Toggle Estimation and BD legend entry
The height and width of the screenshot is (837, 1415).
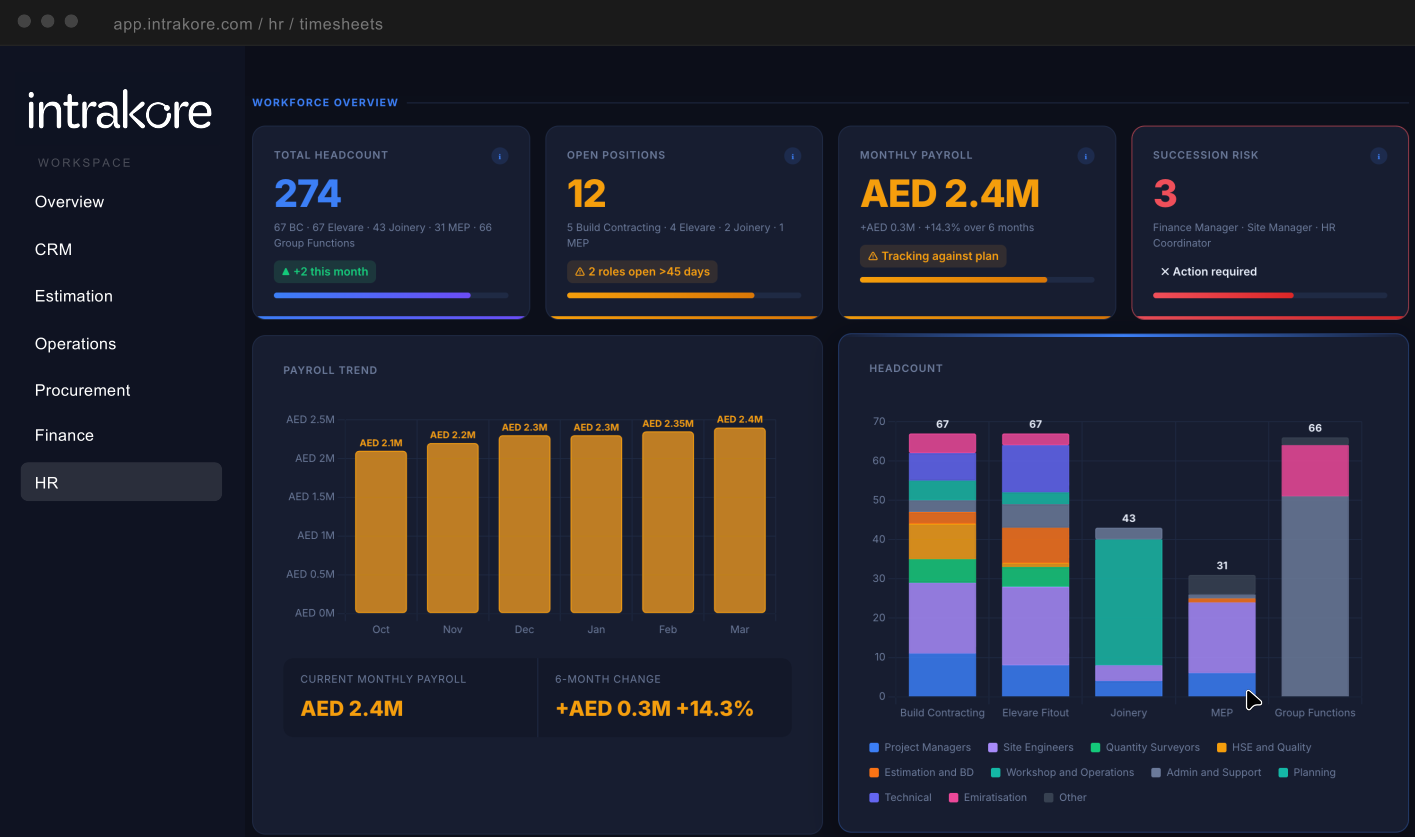coord(921,773)
